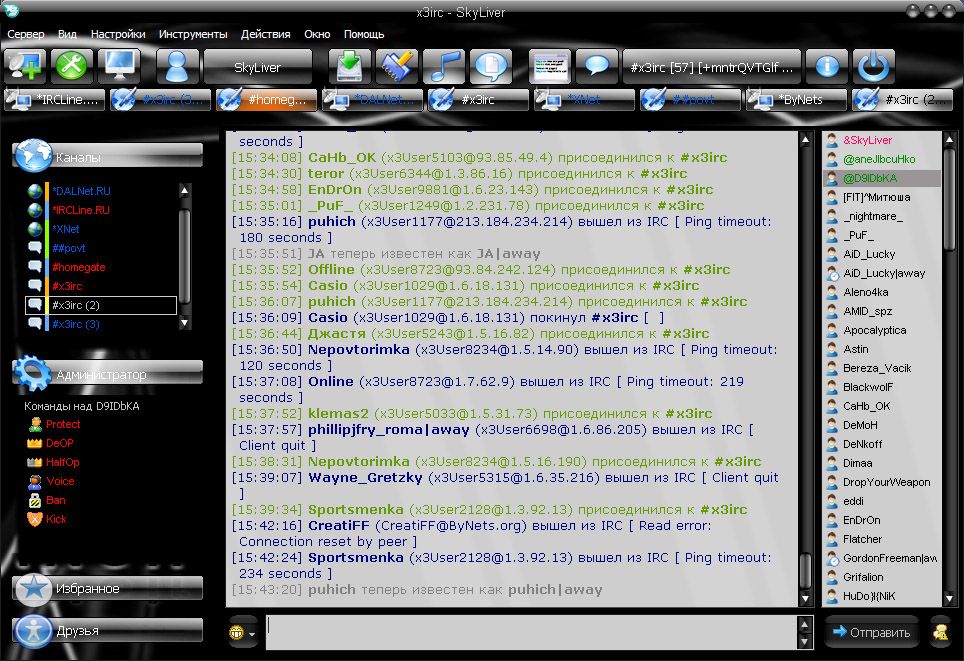Collapse the Администратор panel header

tap(108, 374)
